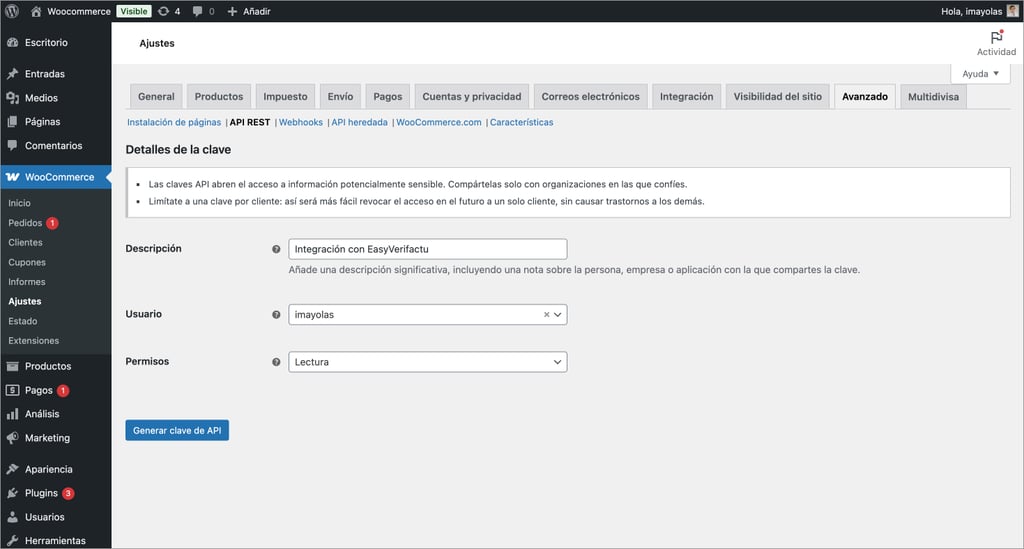1024x549 pixels.
Task: Open the Visibilidad del sitio tab
Action: [778, 97]
